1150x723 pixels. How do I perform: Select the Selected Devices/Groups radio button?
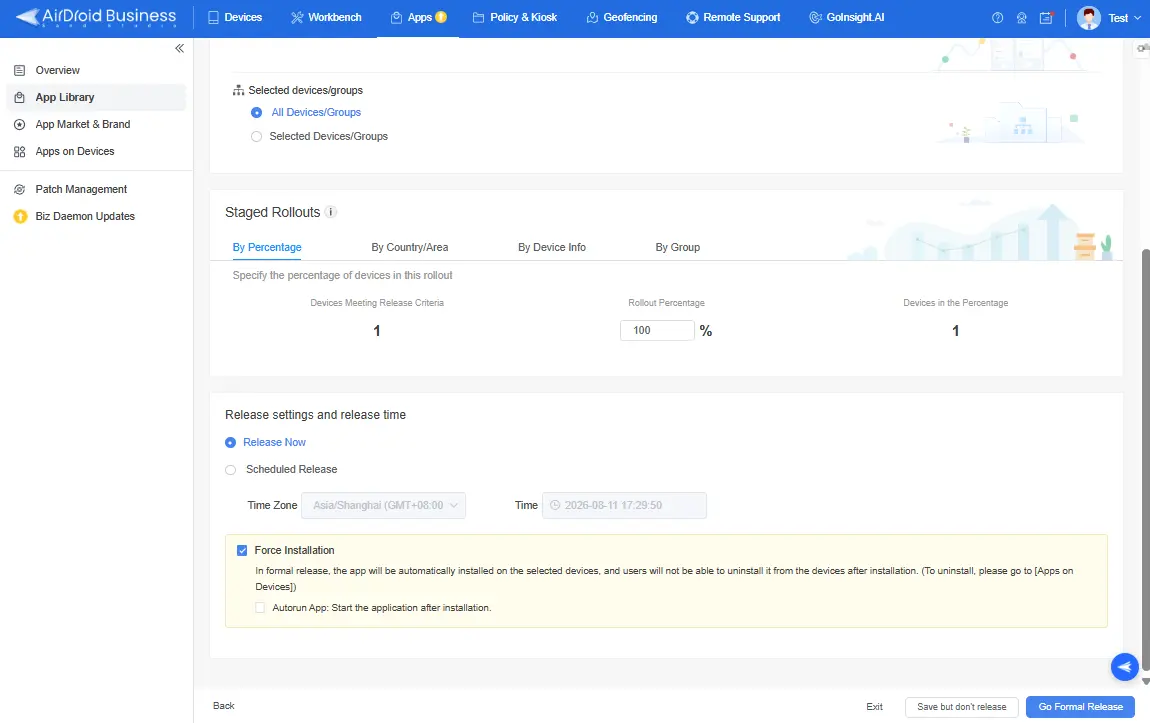256,136
